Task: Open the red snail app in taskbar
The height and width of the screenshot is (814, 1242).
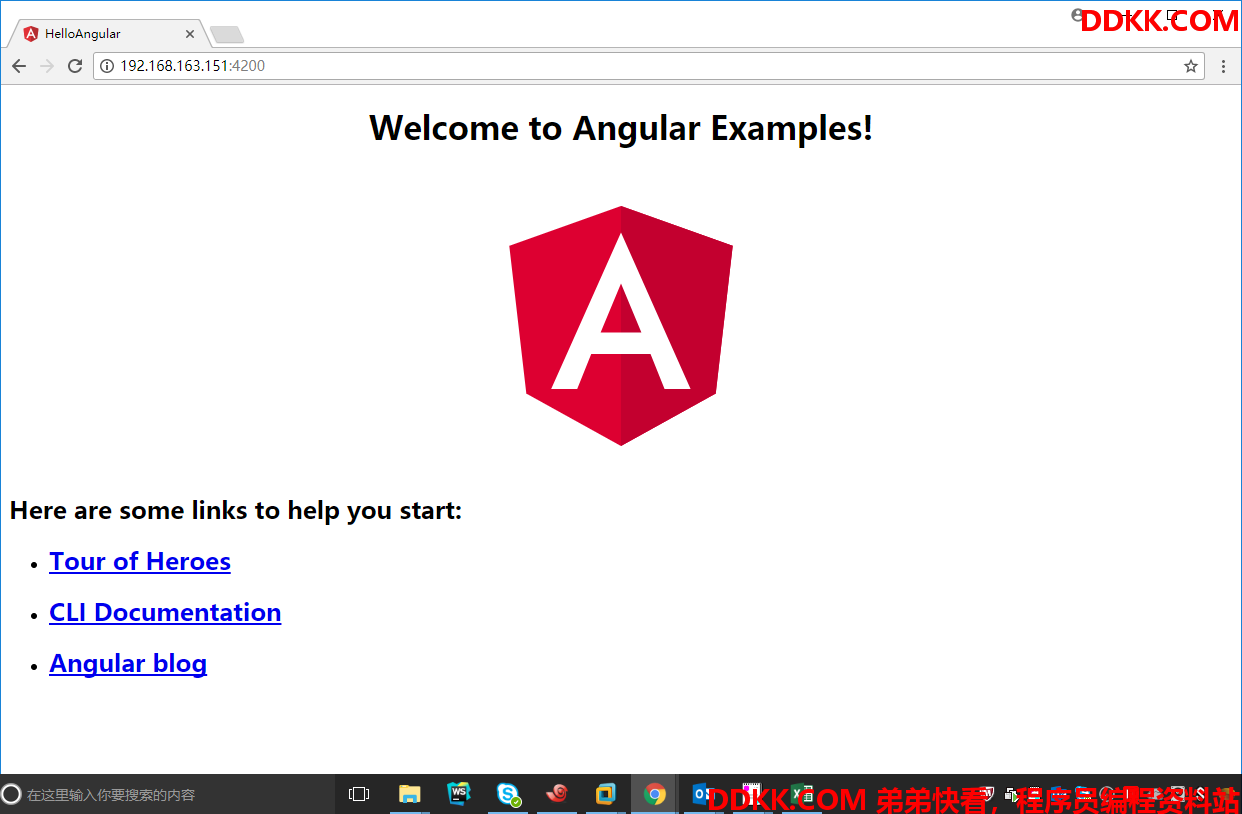Action: click(557, 794)
